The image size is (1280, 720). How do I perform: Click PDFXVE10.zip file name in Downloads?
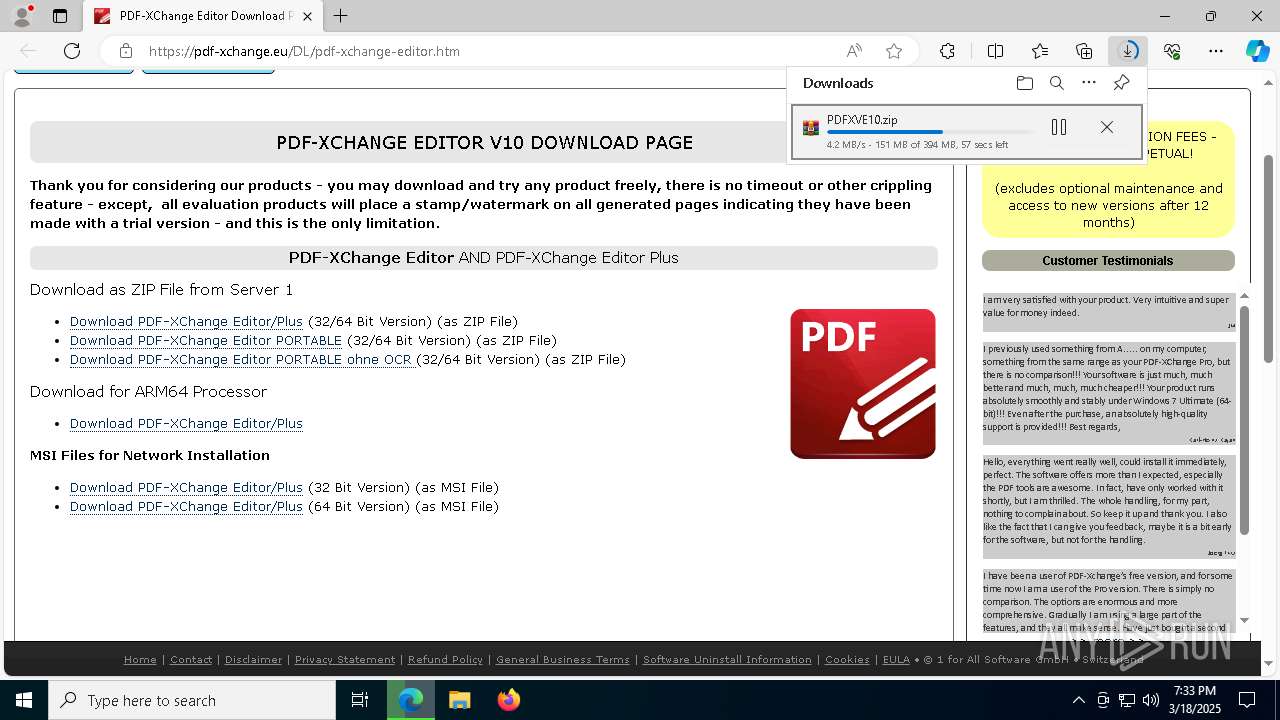click(x=862, y=119)
